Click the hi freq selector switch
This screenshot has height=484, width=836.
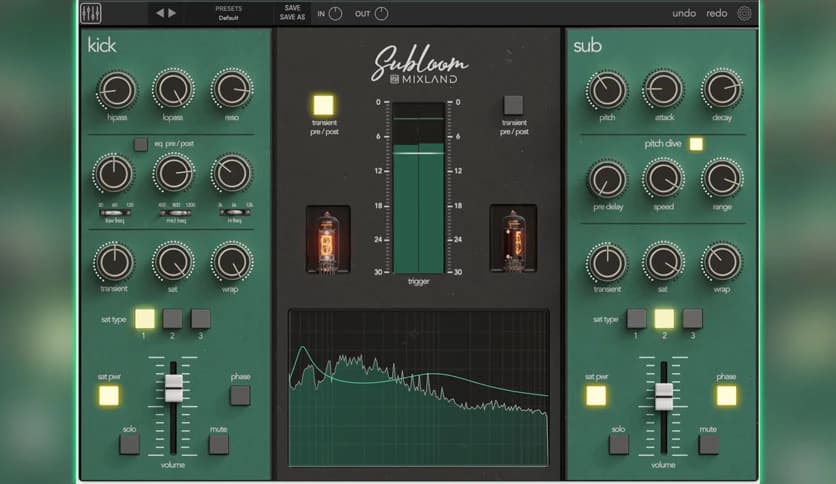click(x=235, y=213)
